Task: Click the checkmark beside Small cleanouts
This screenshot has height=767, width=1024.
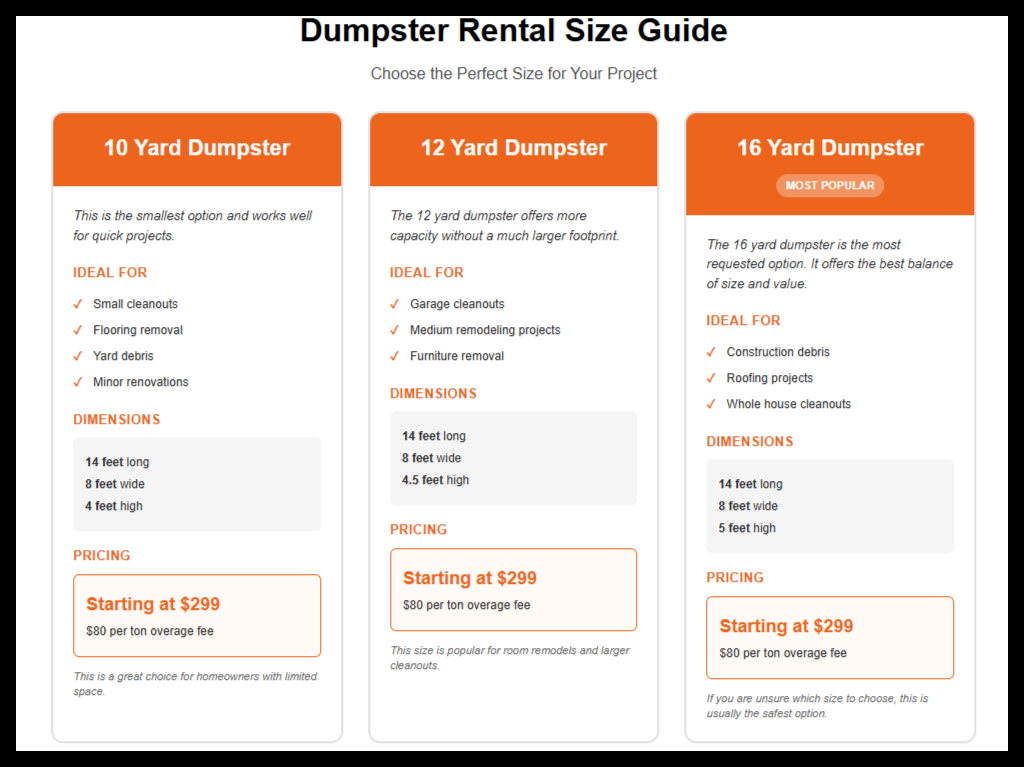Action: pos(79,304)
